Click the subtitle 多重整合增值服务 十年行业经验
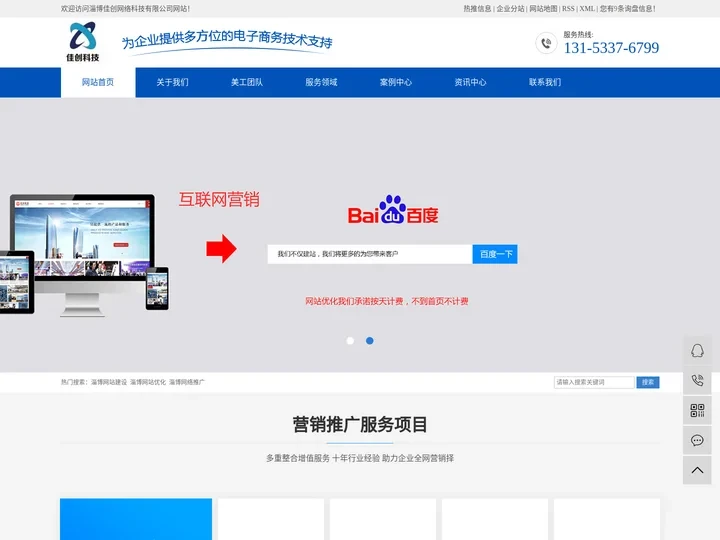720x540 pixels. tap(360, 458)
